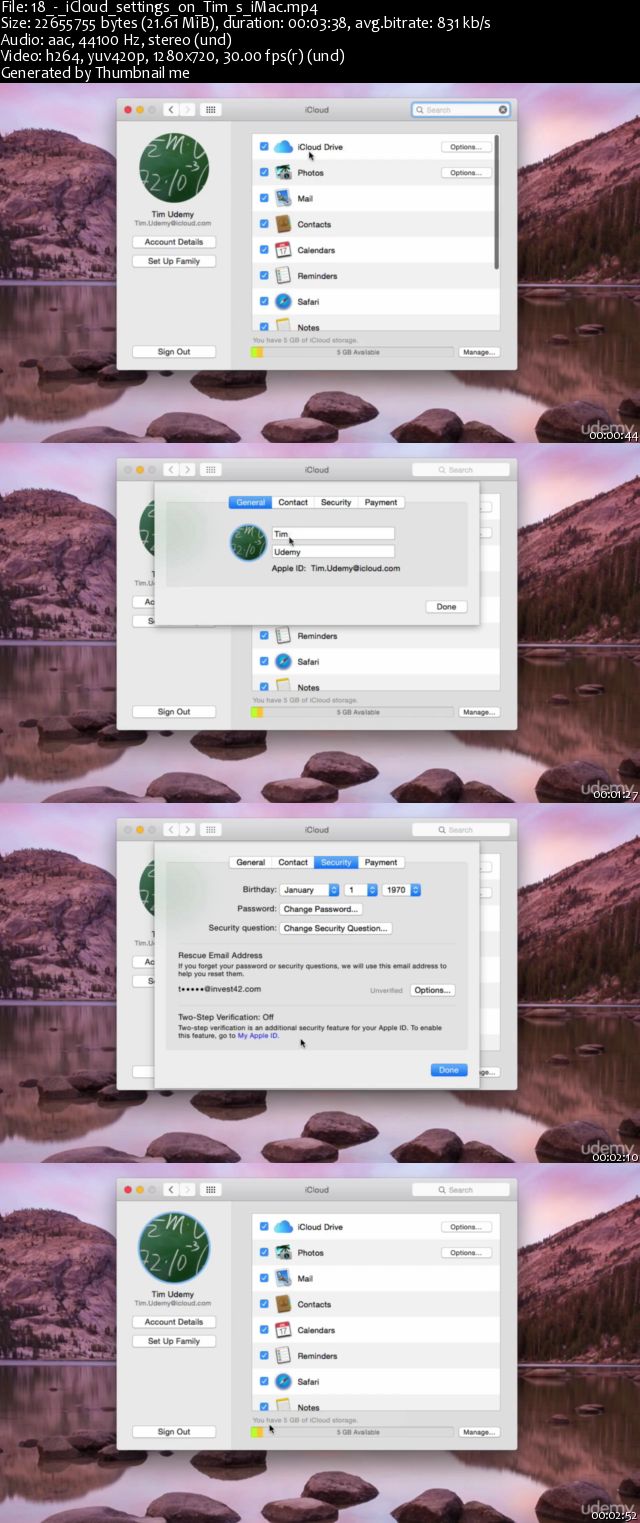Uncheck Mail checkbox in the 00:02:52 frame

pyautogui.click(x=264, y=1278)
